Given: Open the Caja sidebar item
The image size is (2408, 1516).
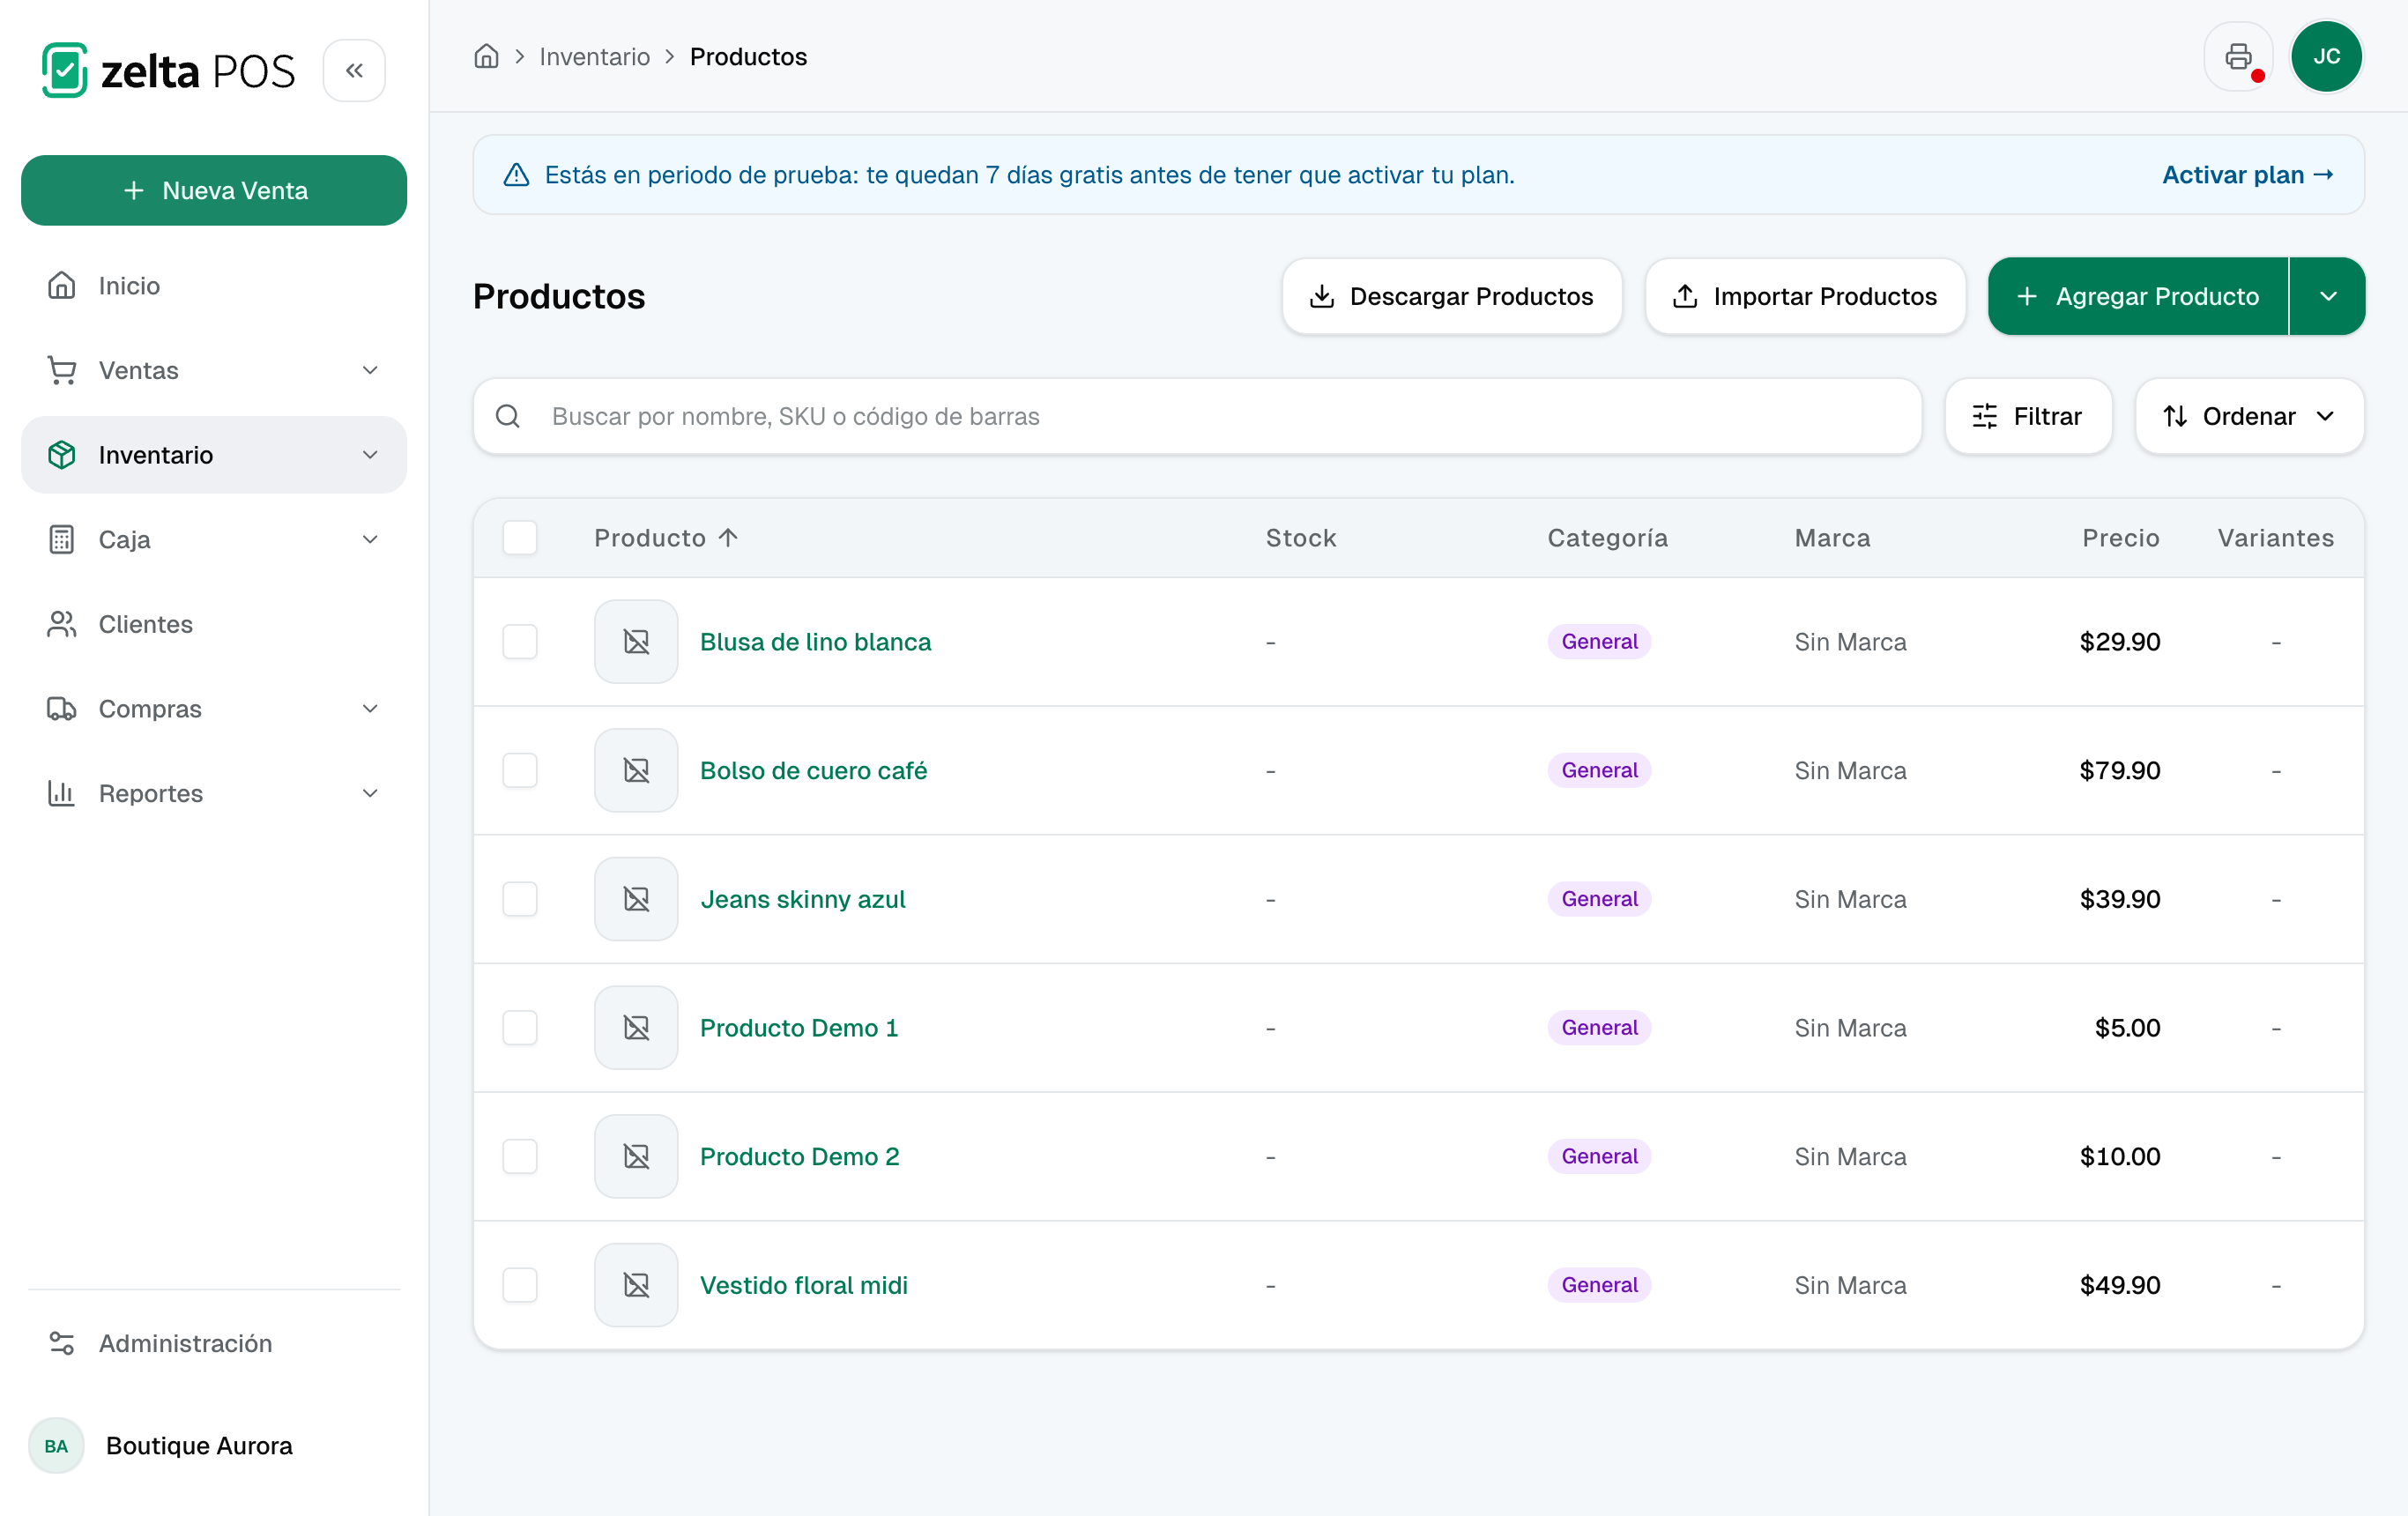Looking at the screenshot, I should pyautogui.click(x=214, y=540).
